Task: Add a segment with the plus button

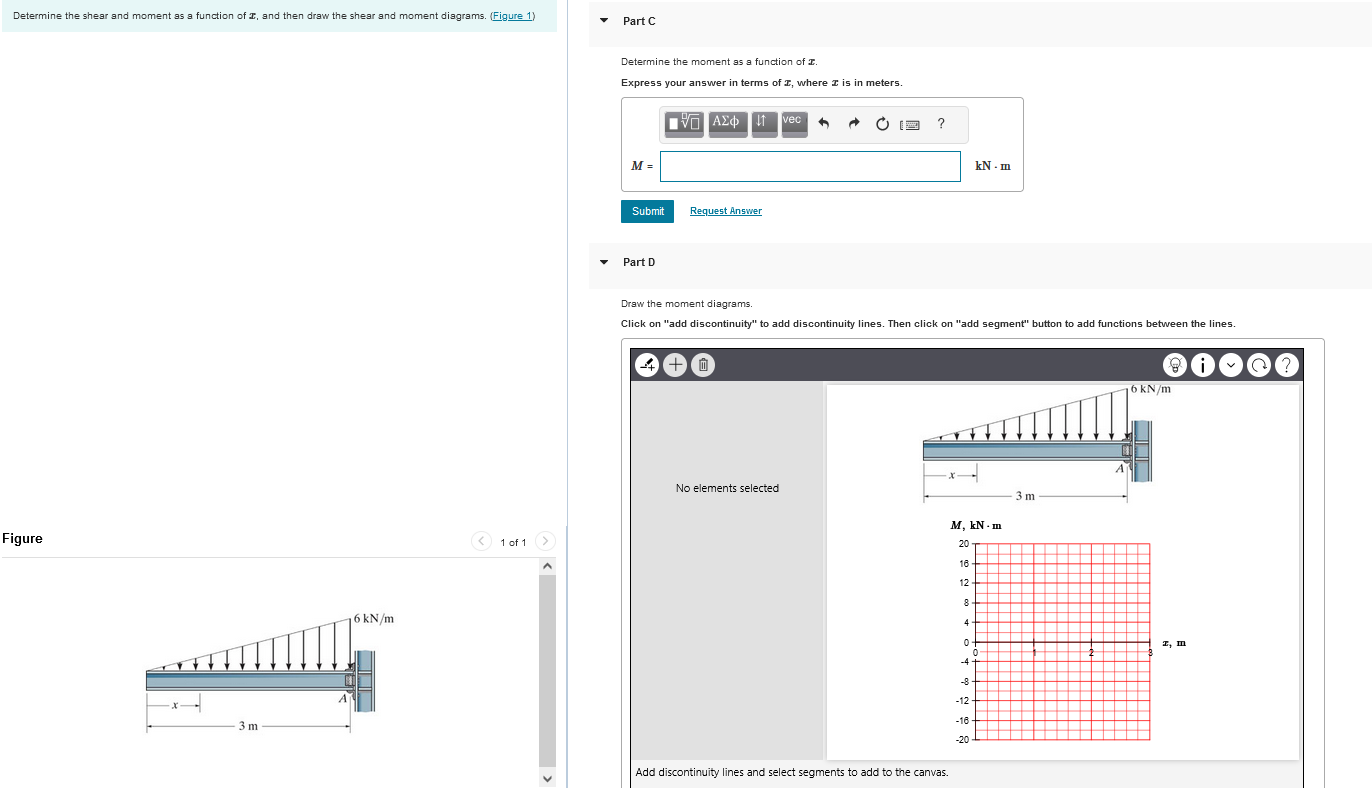Action: (x=676, y=365)
